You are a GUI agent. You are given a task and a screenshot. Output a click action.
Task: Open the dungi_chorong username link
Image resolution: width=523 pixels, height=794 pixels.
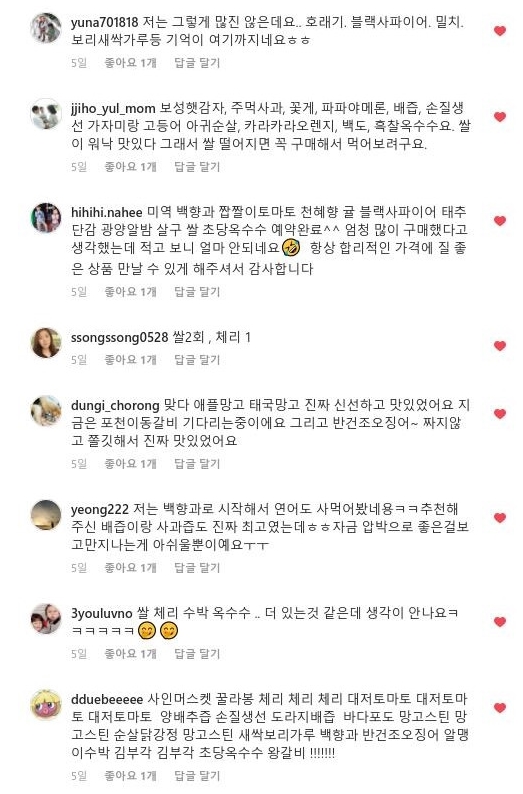pyautogui.click(x=115, y=406)
